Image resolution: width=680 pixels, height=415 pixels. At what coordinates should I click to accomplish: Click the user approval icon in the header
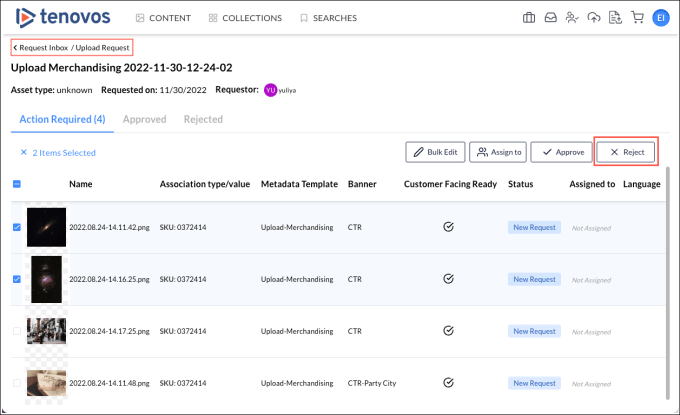click(572, 18)
